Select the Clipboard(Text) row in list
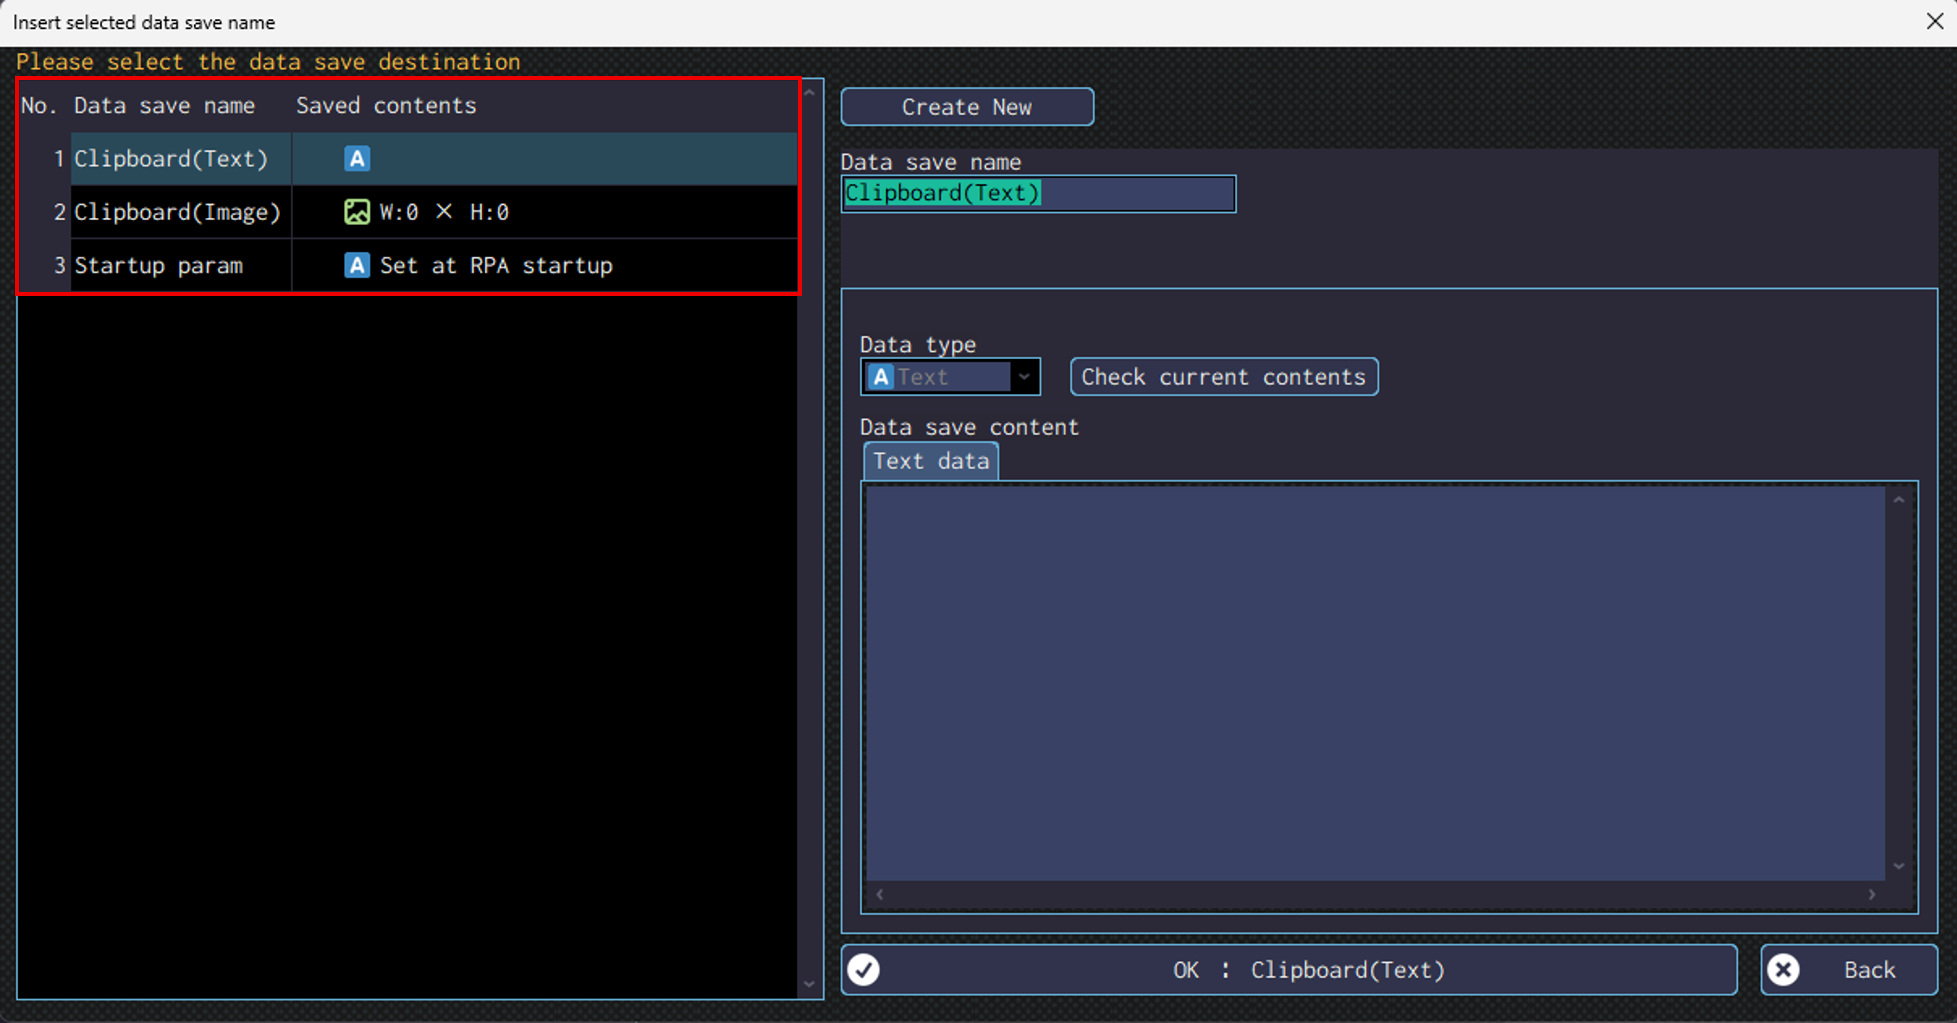 [x=171, y=159]
